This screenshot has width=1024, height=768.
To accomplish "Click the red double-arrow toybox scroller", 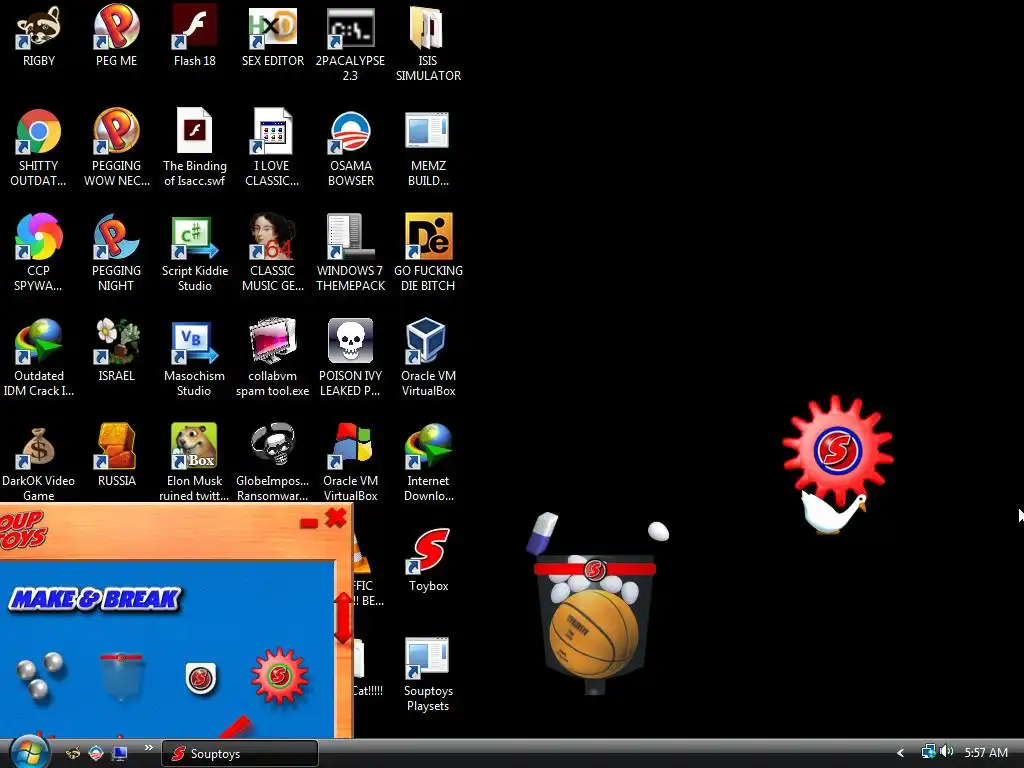I will [343, 617].
